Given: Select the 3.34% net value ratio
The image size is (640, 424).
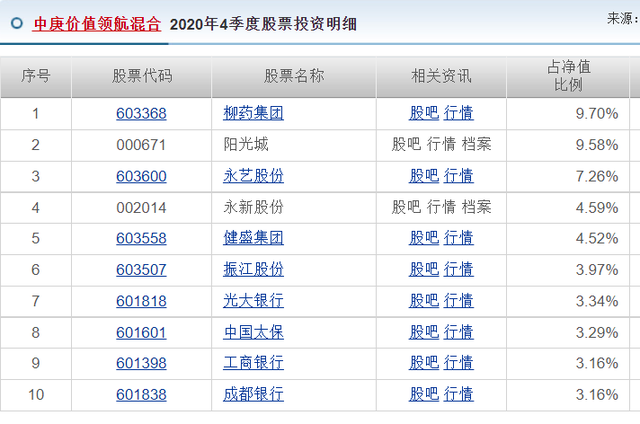Looking at the screenshot, I should point(597,301).
